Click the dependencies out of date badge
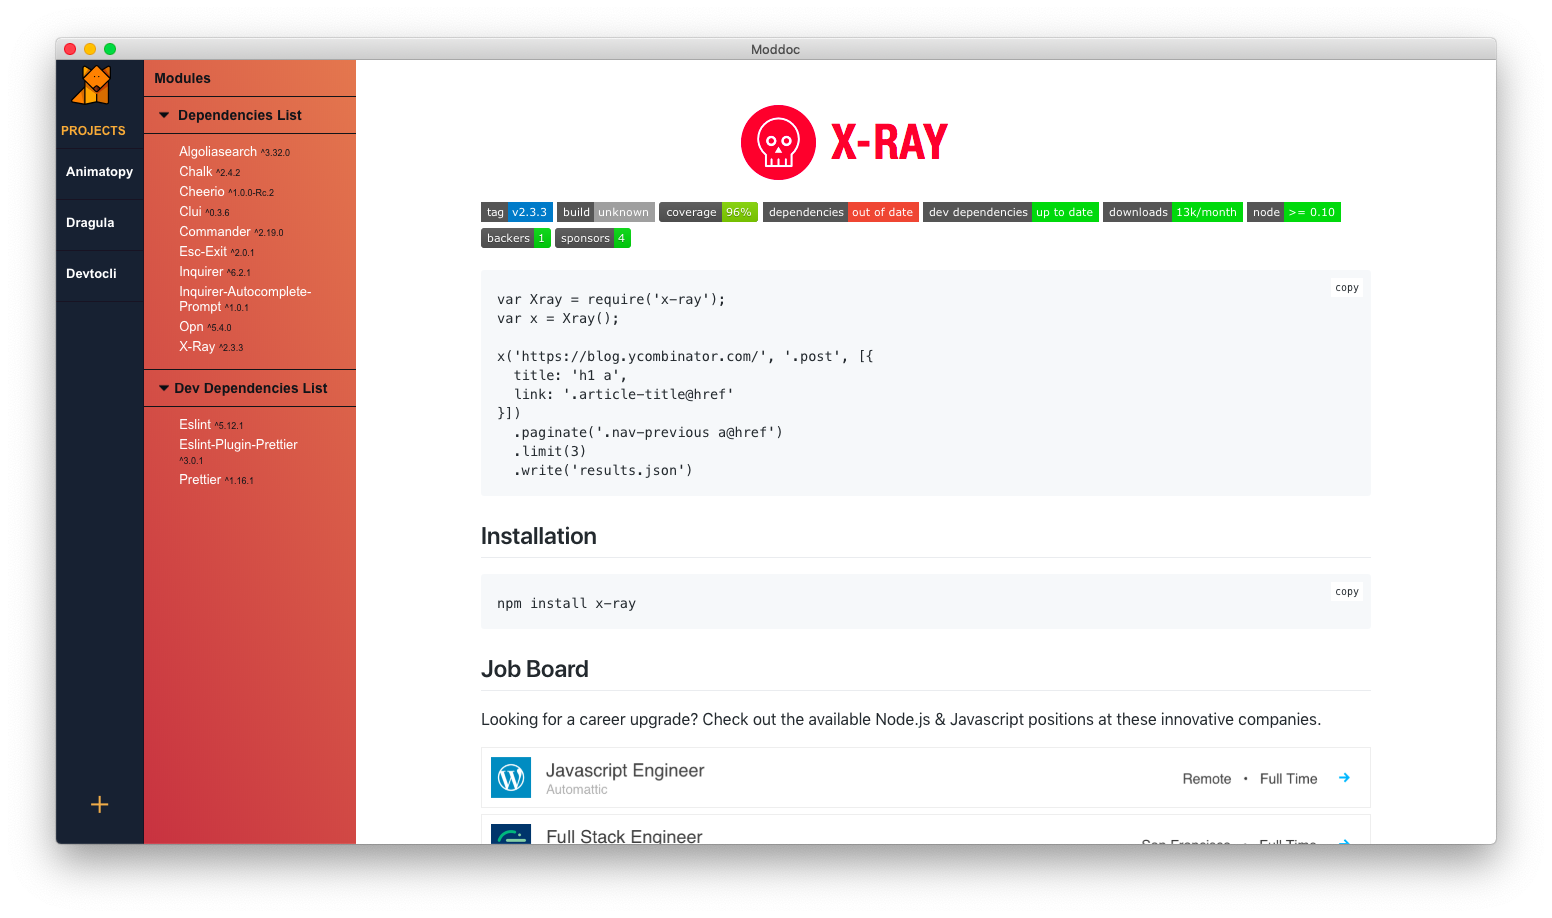The image size is (1552, 918). point(841,212)
